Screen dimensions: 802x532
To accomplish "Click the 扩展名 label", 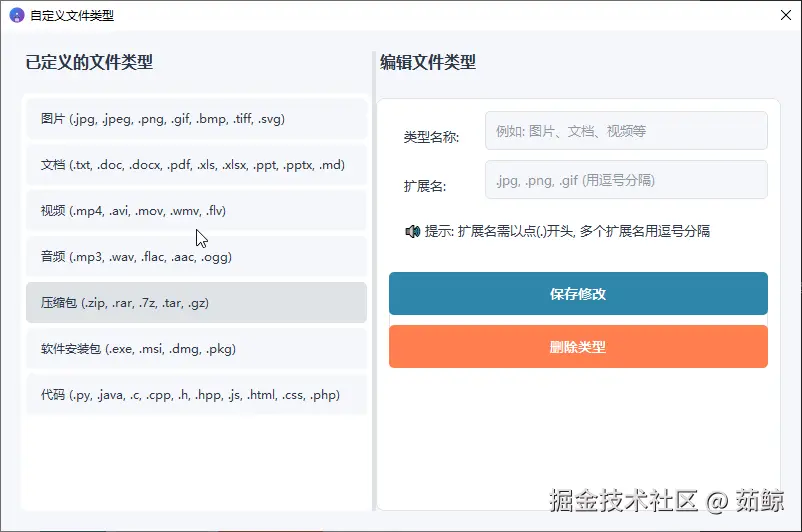I will pyautogui.click(x=425, y=186).
